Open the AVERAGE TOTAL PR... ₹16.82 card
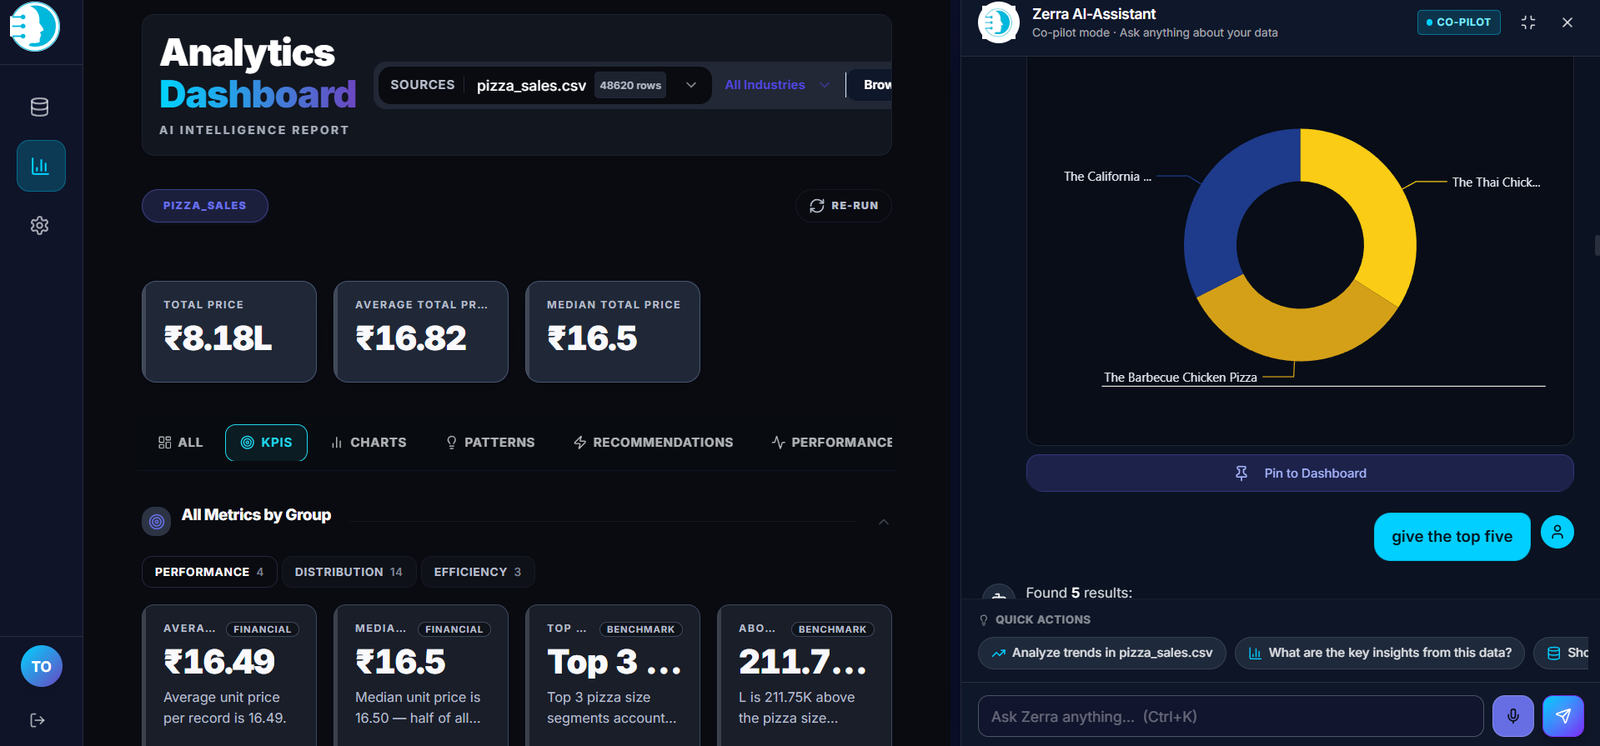 pos(421,332)
